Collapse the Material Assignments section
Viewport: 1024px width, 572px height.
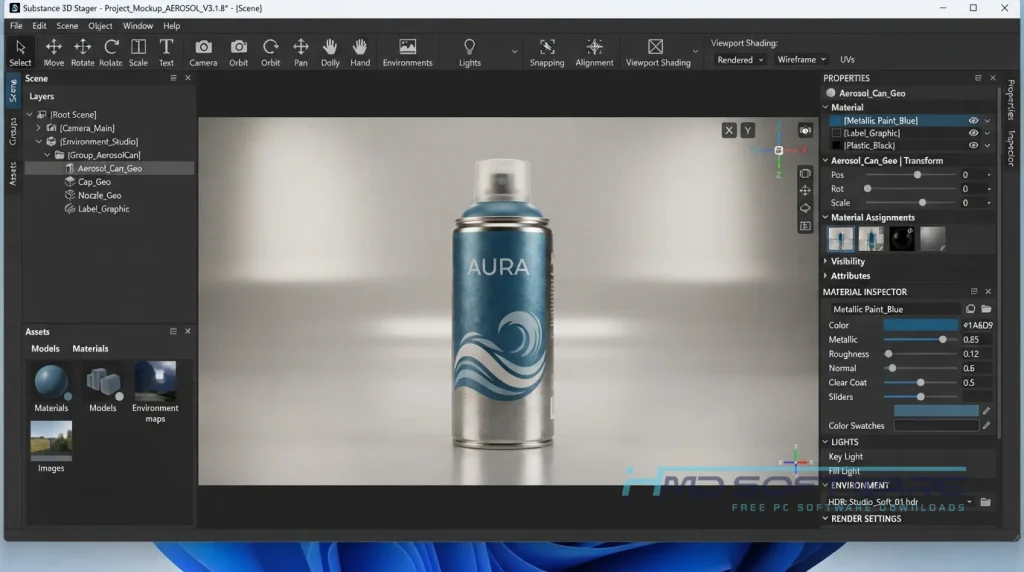click(825, 217)
